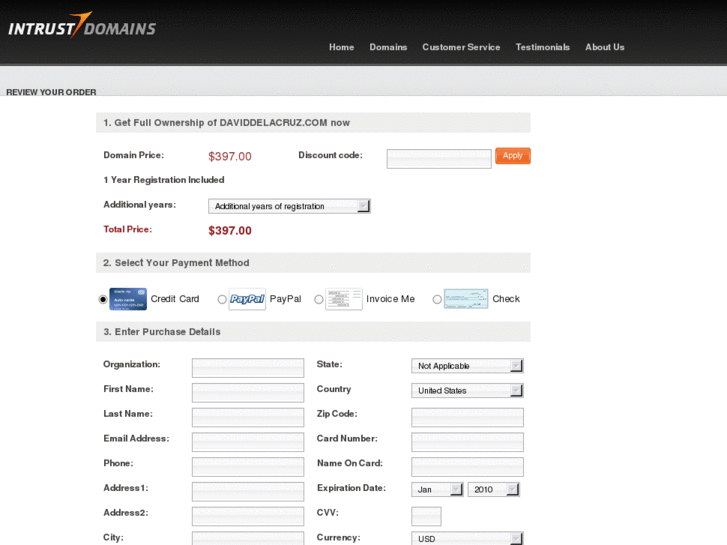Screen dimensions: 727x545
Task: Click the Intrust Domains logo
Action: click(82, 26)
